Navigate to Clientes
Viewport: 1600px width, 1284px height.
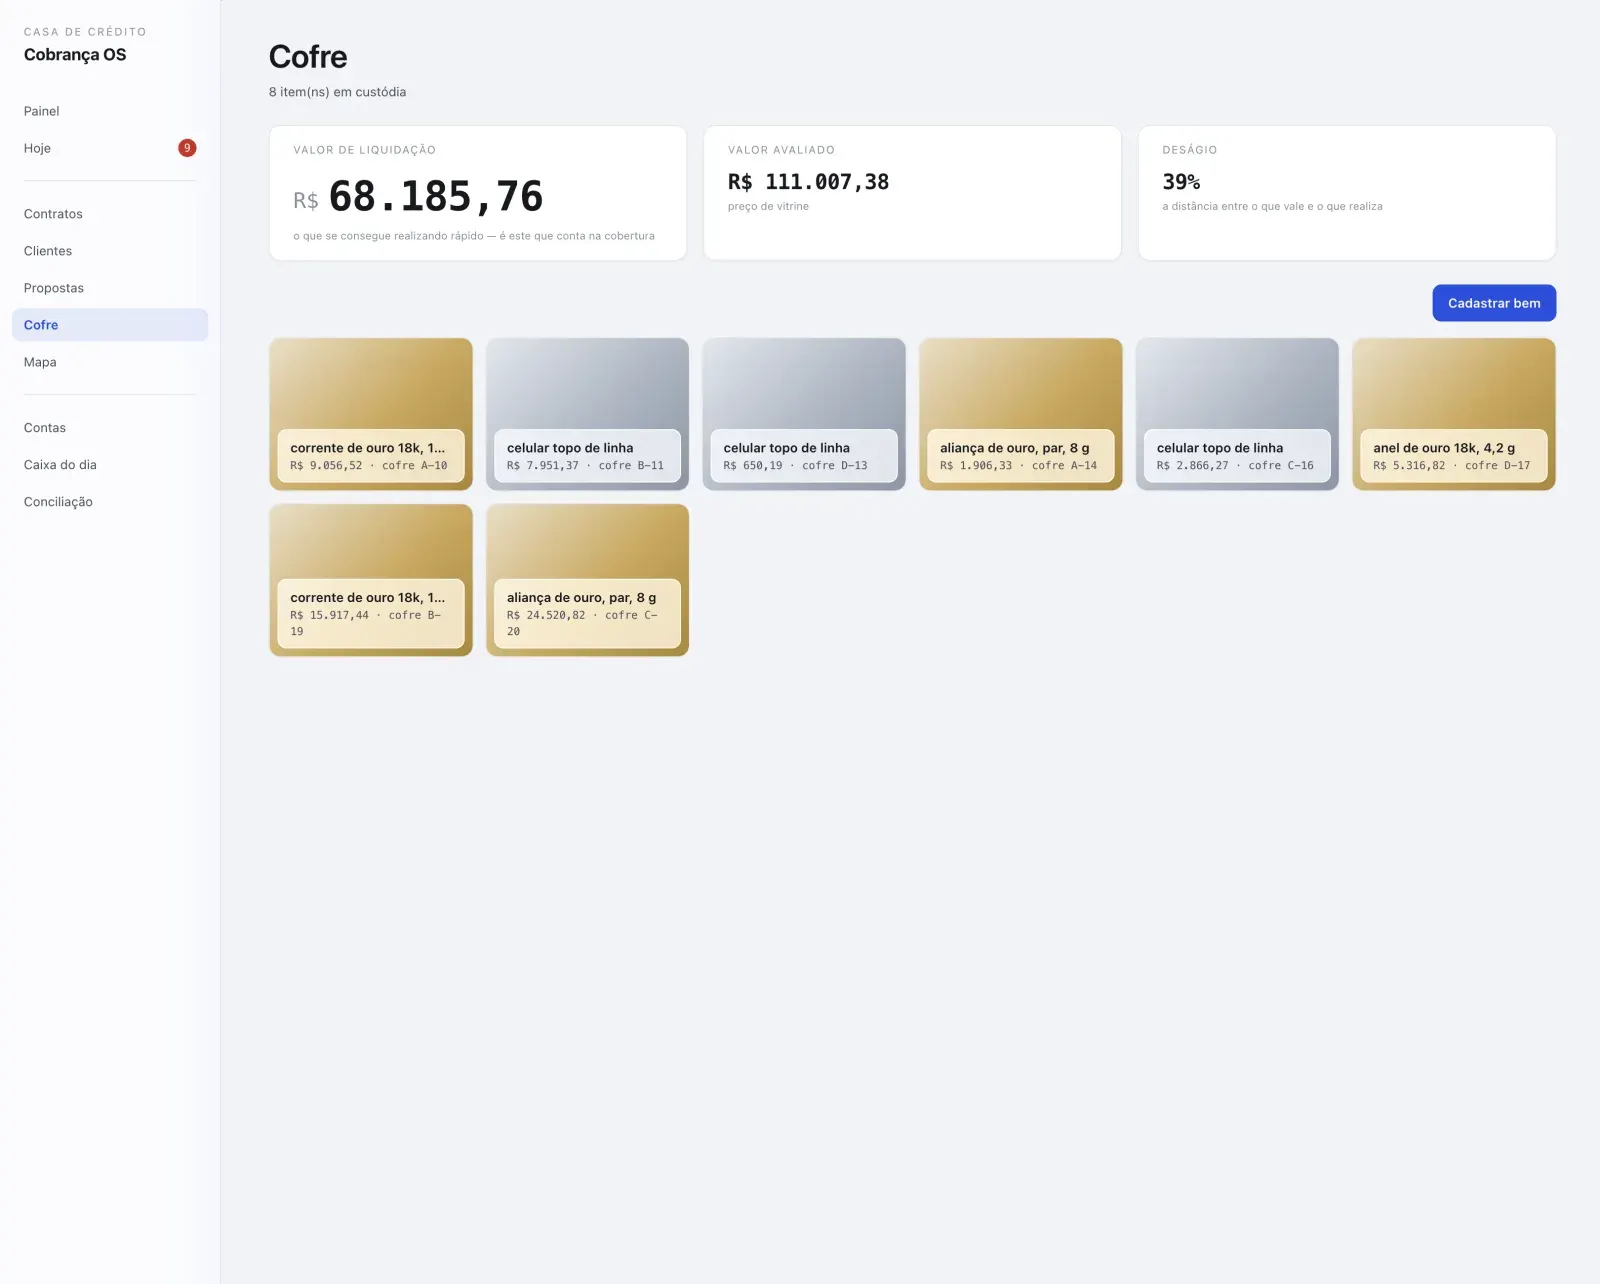coord(110,251)
